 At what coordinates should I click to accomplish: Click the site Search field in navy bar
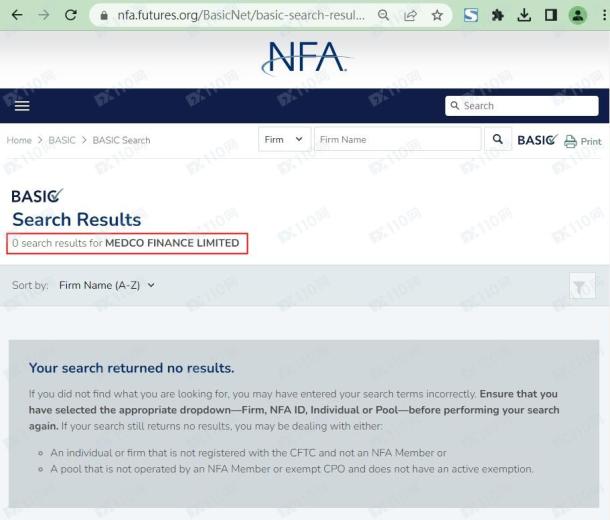coord(522,106)
